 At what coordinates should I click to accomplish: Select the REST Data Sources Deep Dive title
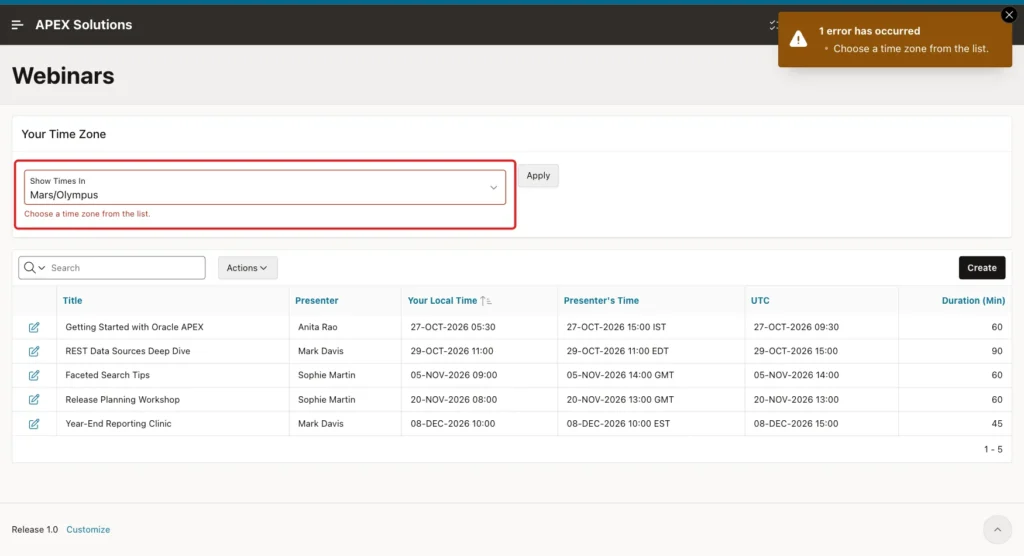coord(128,351)
